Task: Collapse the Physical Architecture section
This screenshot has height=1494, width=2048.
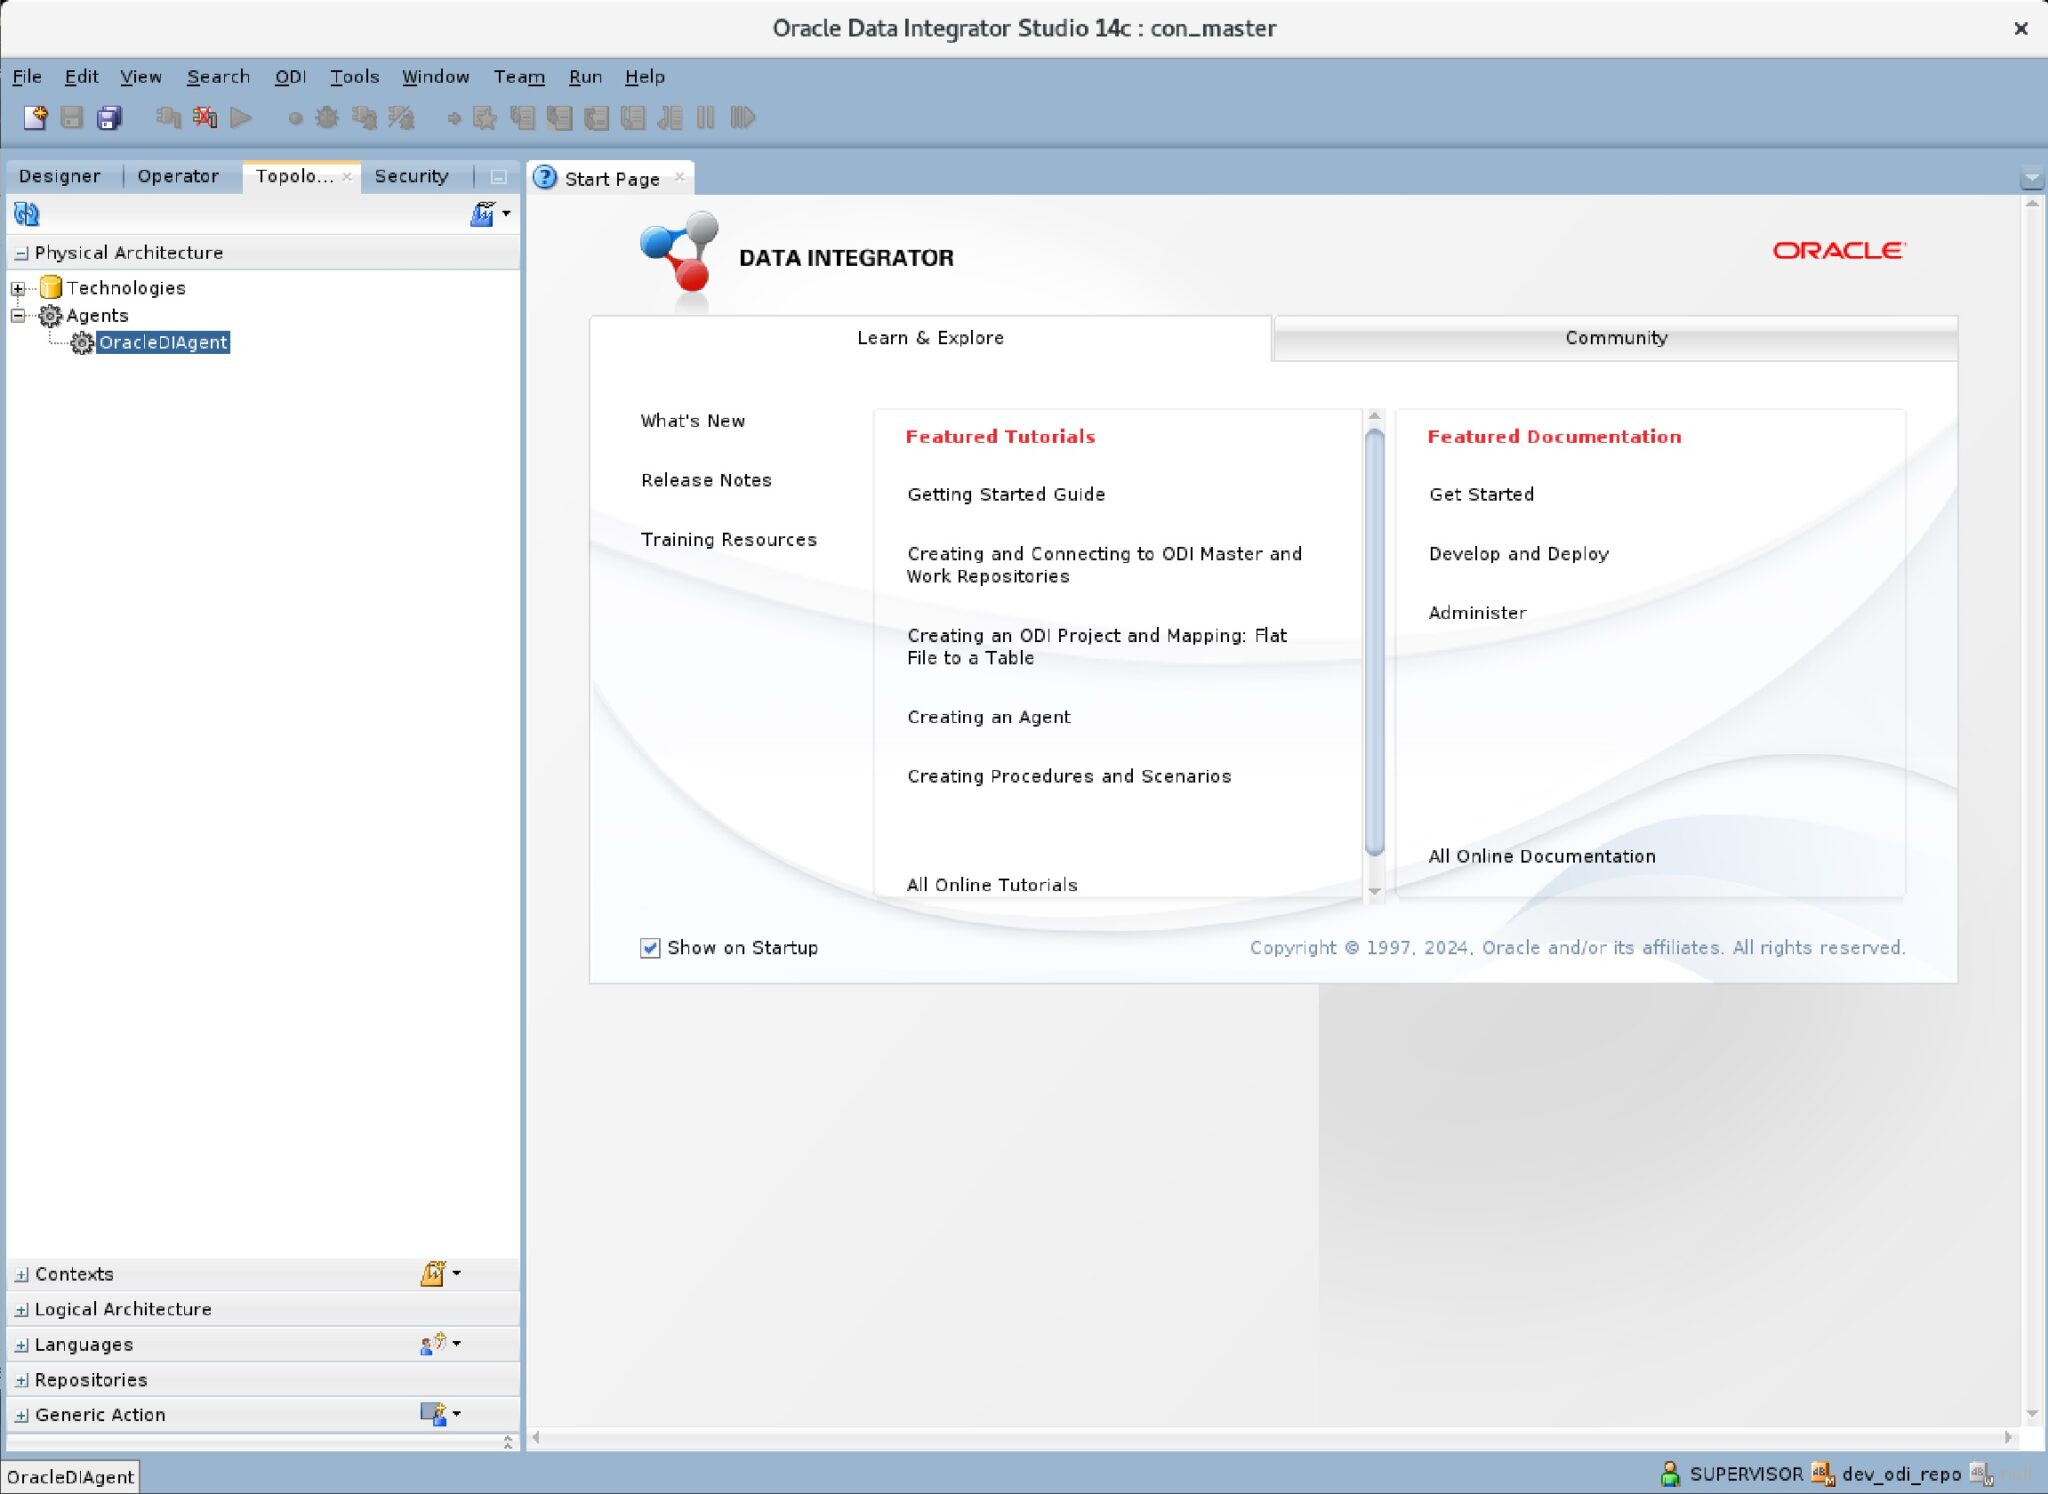Action: (x=21, y=253)
